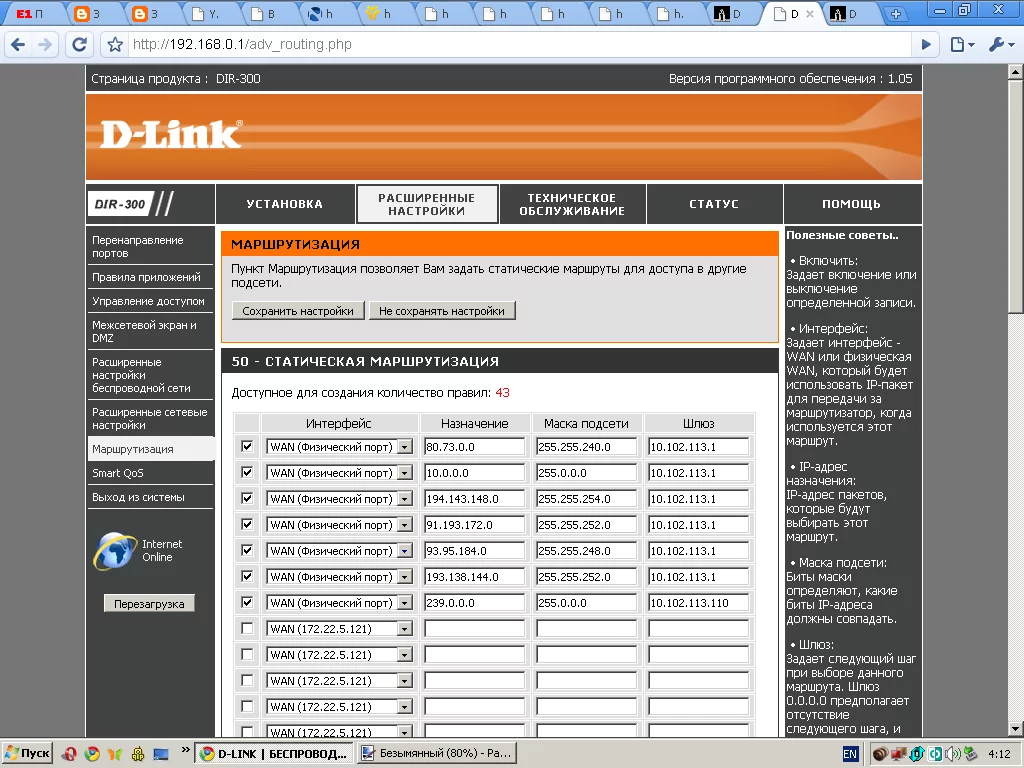The width and height of the screenshot is (1024, 768).
Task: Open the volume speaker tray icon
Action: coord(953,754)
